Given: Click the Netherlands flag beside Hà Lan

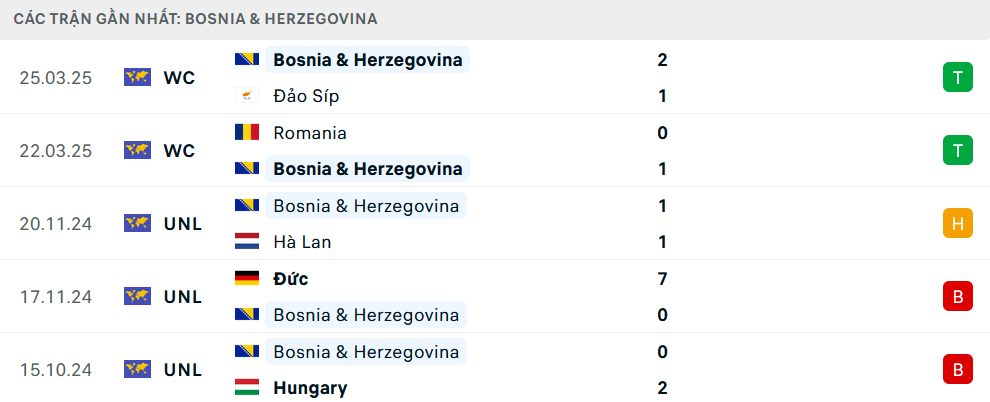Looking at the screenshot, I should click(247, 242).
